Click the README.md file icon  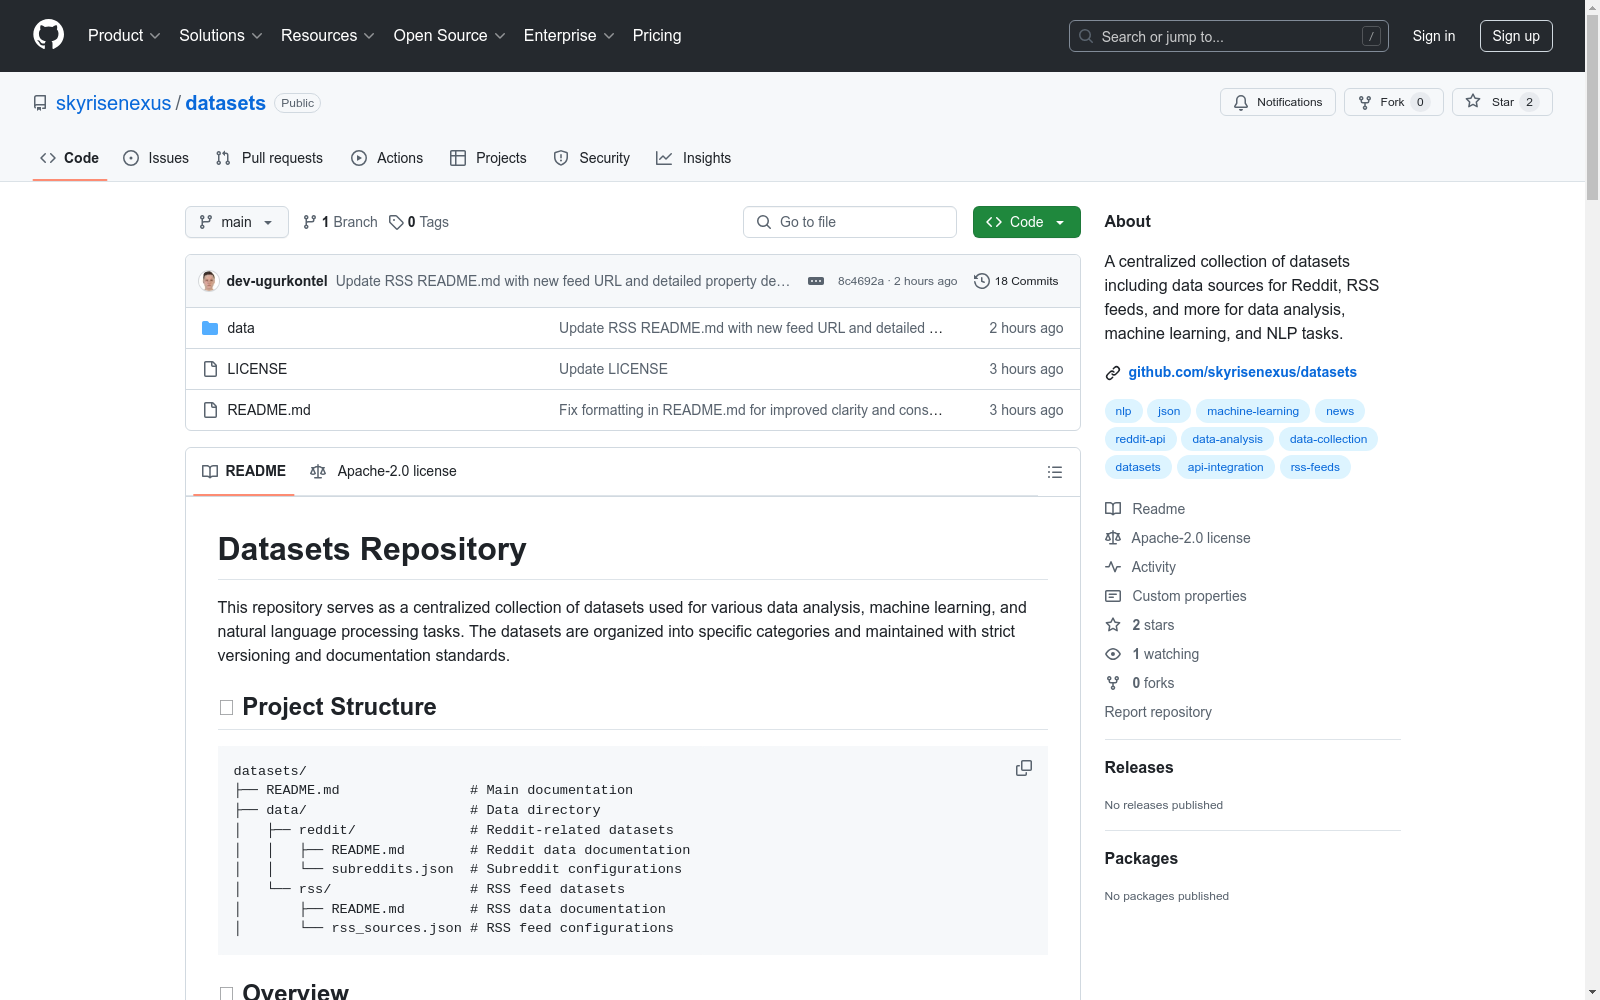click(210, 410)
